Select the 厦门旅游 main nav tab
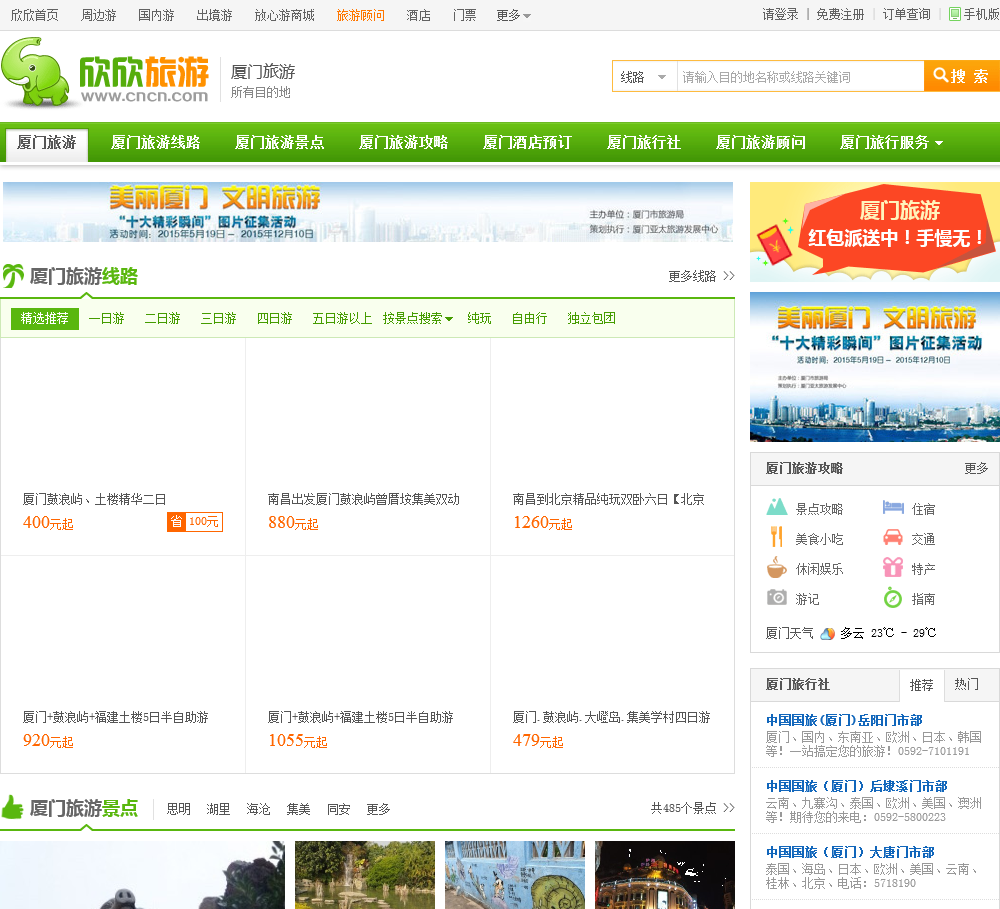This screenshot has height=909, width=1000. click(47, 142)
